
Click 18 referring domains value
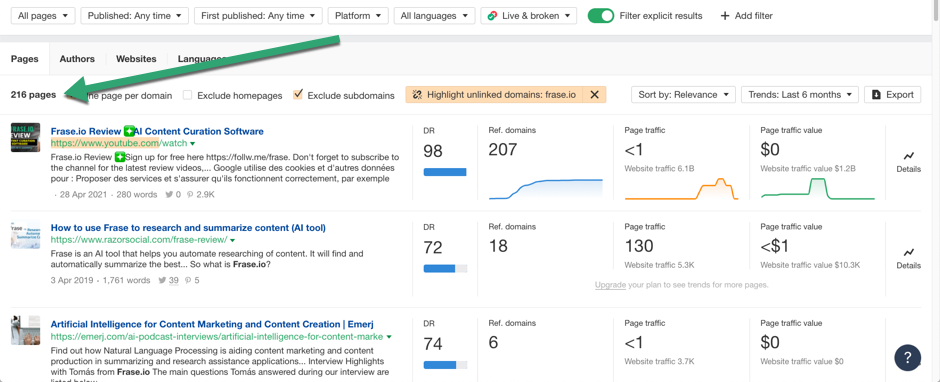point(499,246)
